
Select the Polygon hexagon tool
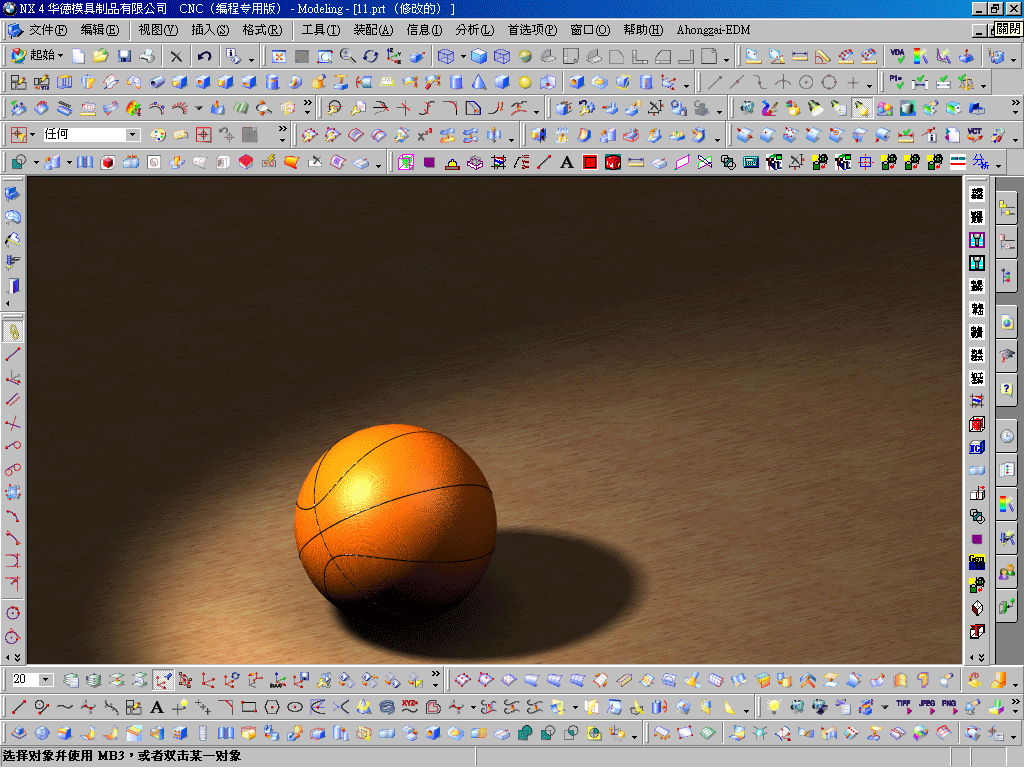click(272, 707)
